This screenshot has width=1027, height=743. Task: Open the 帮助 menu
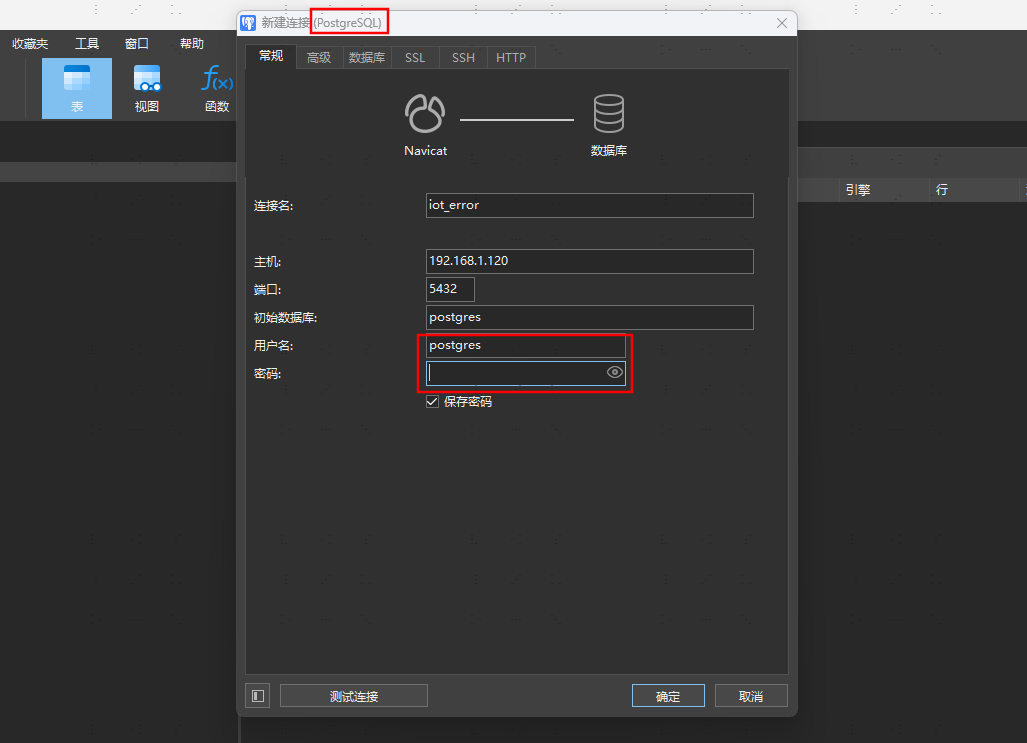192,44
